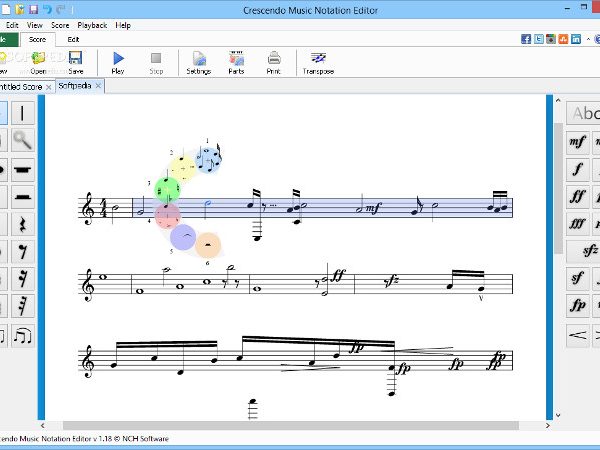The image size is (600, 450).
Task: Click the purple save icon in title bar
Action: [34, 9]
